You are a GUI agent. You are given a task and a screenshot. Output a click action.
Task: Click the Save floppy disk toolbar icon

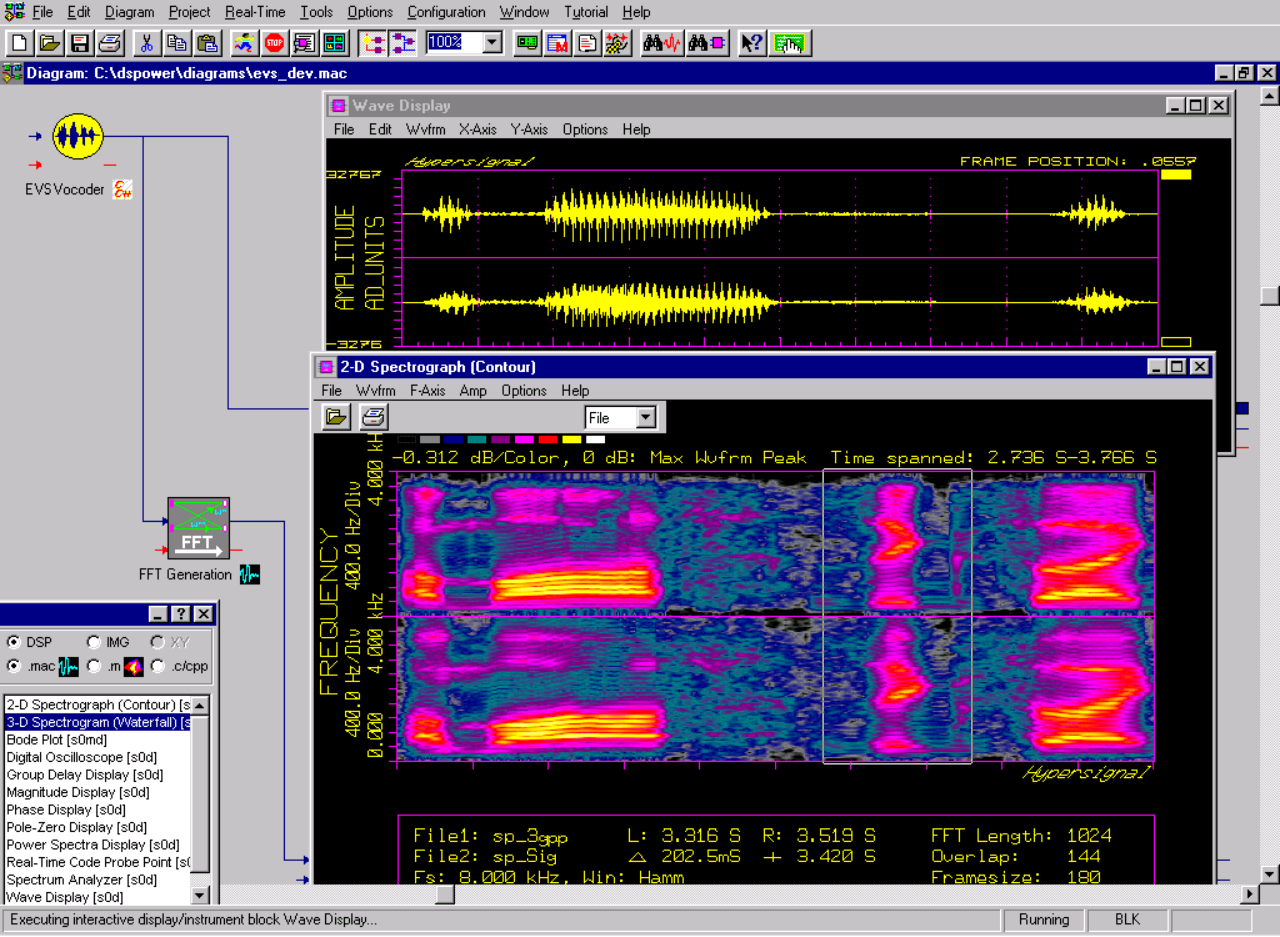click(x=80, y=43)
